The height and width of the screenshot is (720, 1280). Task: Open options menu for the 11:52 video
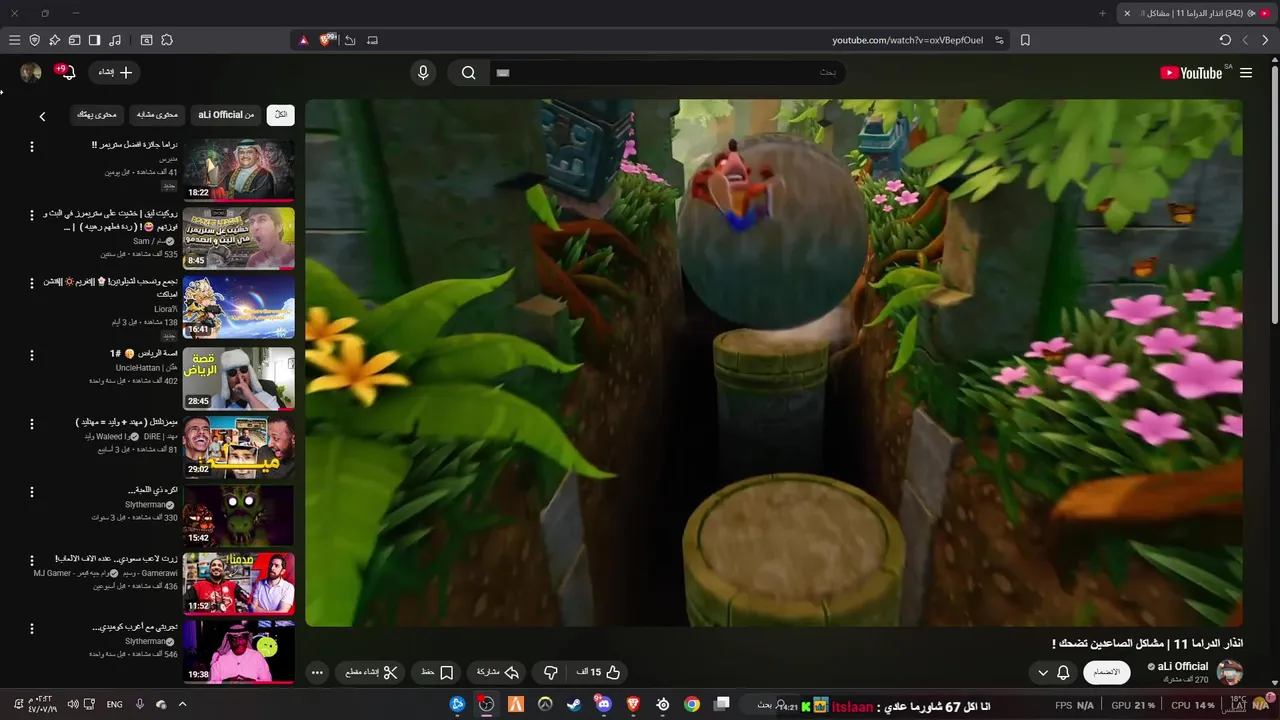pyautogui.click(x=31, y=561)
